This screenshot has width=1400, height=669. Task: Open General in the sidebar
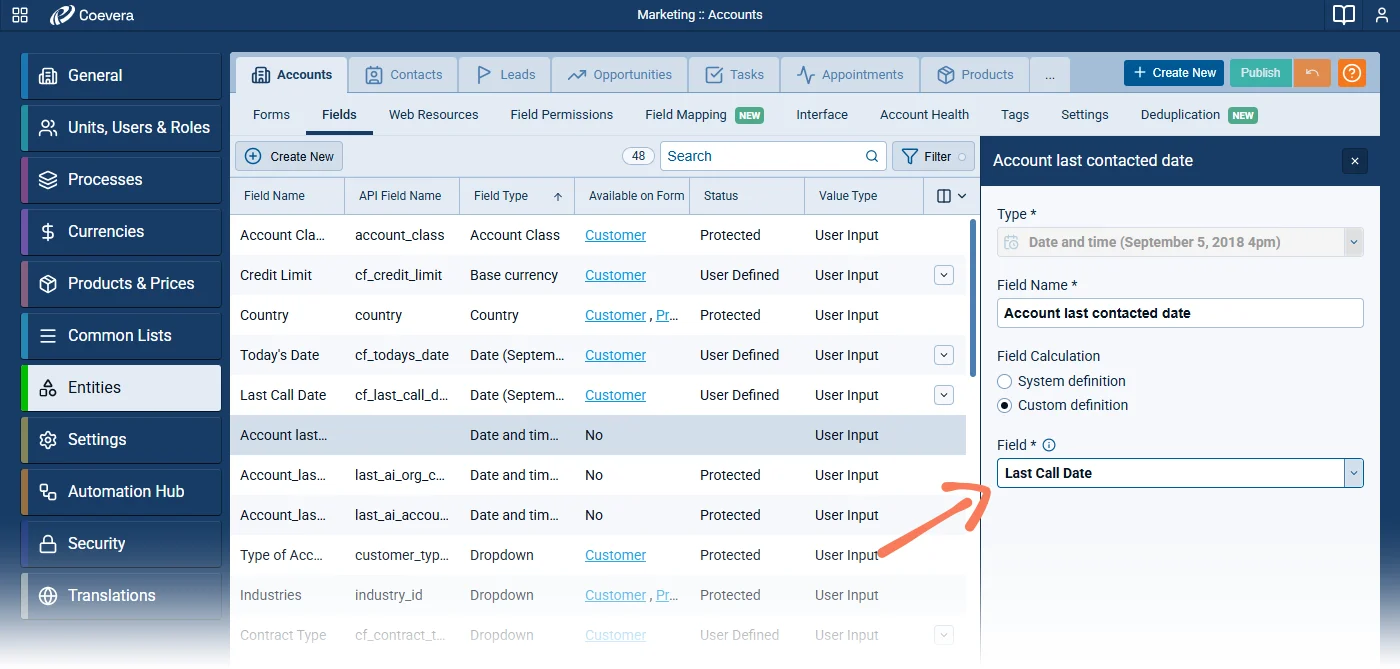pyautogui.click(x=121, y=76)
